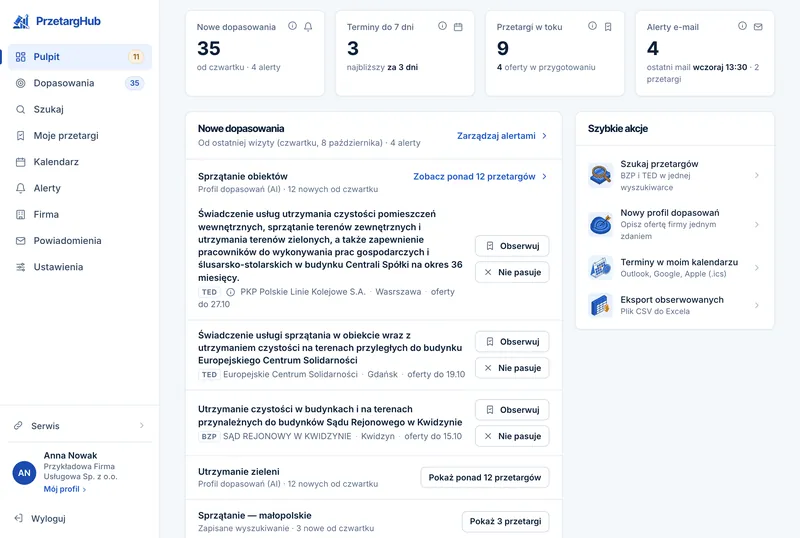Click Nie pasuje for Europejskie Centrum Solidarności tender
The height and width of the screenshot is (538, 800).
[512, 368]
